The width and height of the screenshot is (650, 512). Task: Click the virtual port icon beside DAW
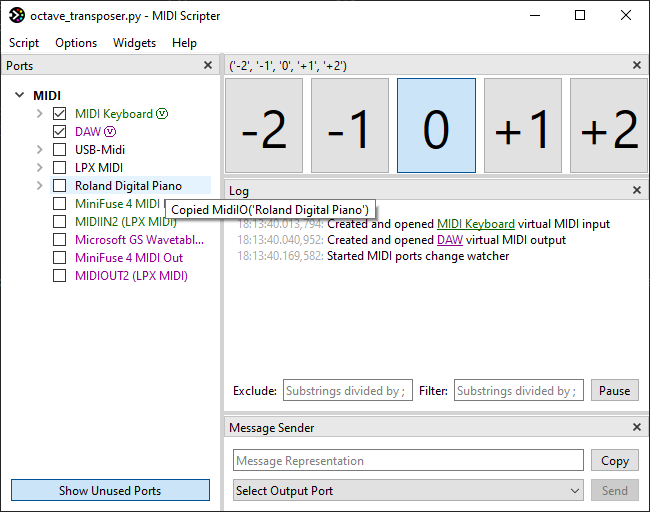[x=110, y=132]
